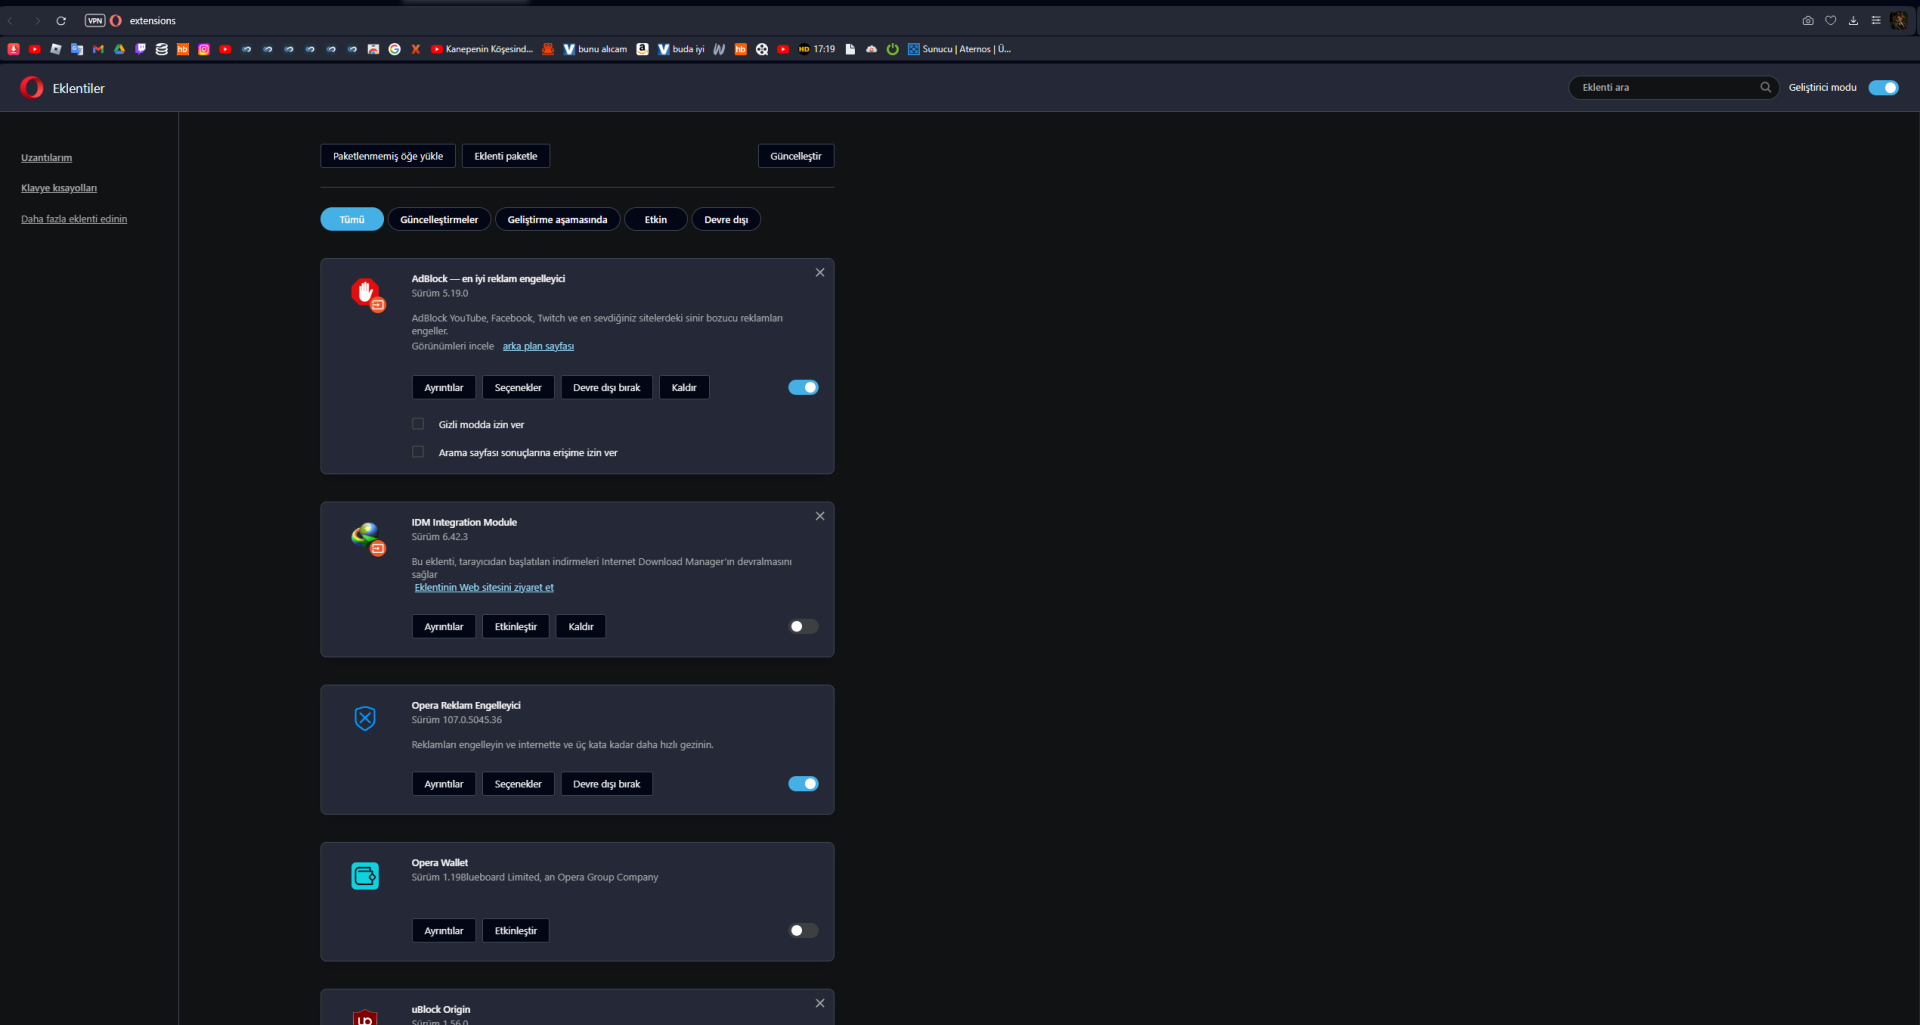Enable the Opera Wallet switch
The width and height of the screenshot is (1920, 1025).
click(803, 931)
